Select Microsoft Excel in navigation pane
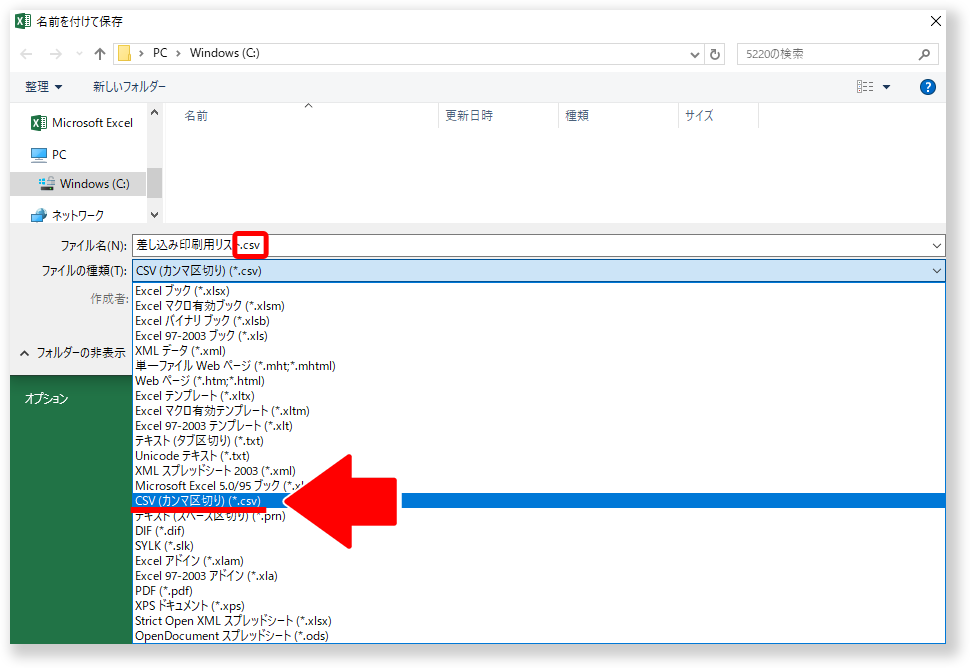The height and width of the screenshot is (668, 970). [x=82, y=122]
